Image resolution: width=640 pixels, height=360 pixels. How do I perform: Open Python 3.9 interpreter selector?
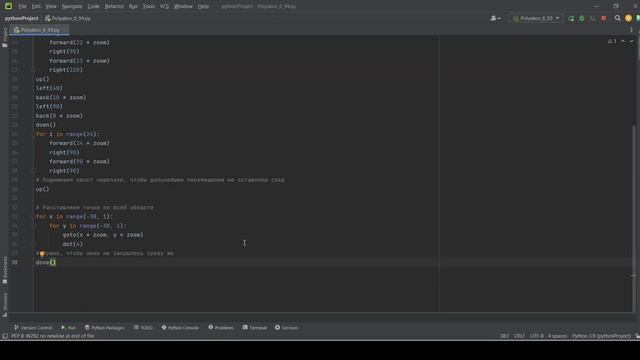pos(601,336)
